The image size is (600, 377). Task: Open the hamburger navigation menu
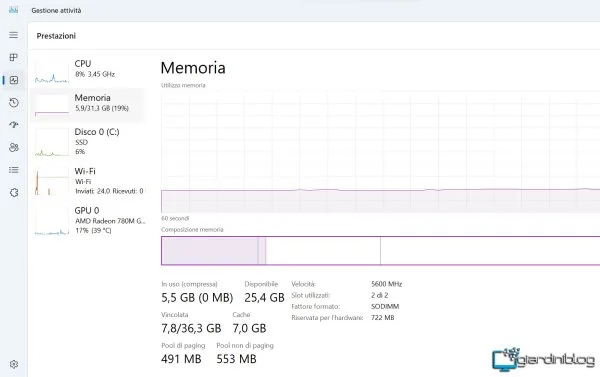(x=14, y=35)
